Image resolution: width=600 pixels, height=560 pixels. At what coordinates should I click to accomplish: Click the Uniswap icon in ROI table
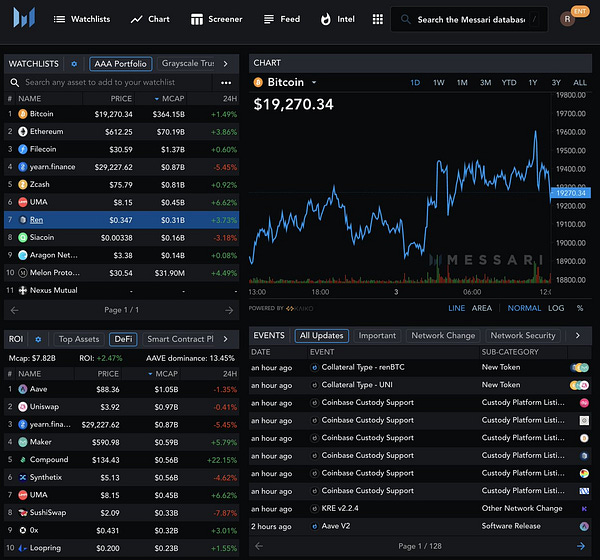(23, 407)
